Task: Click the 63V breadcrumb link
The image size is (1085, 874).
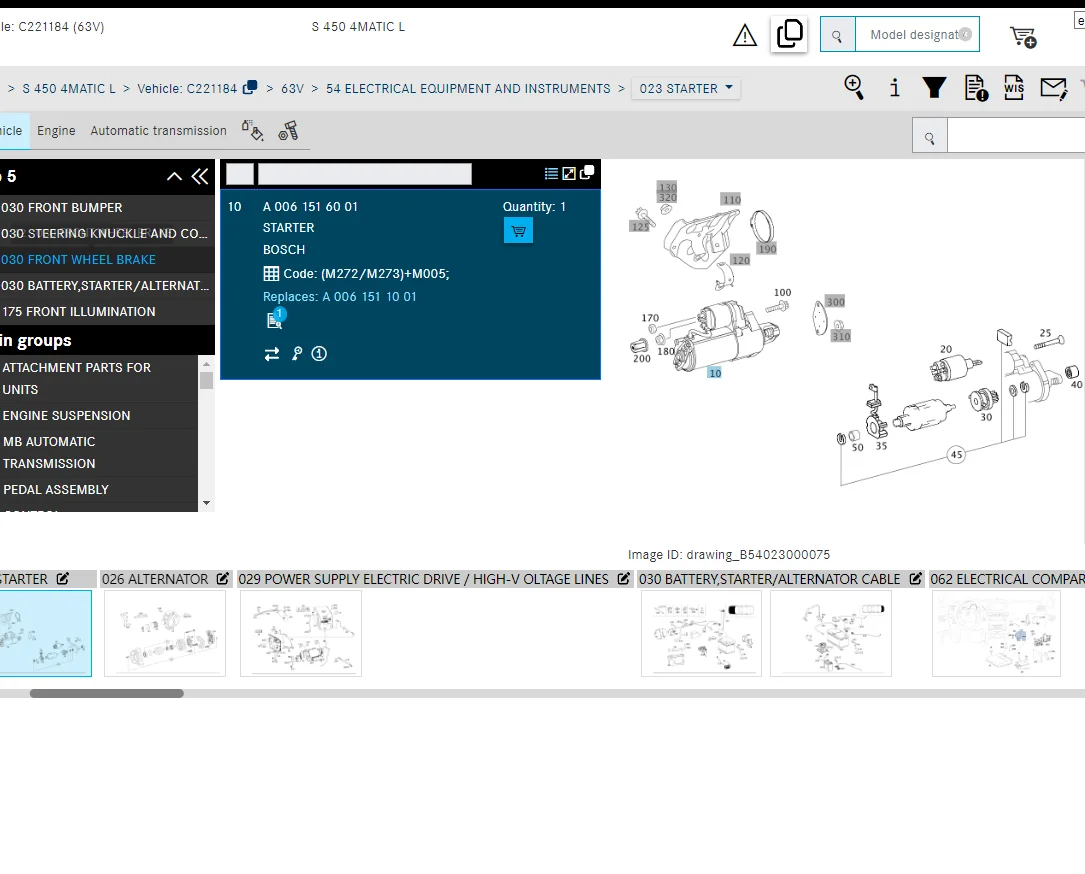Action: pyautogui.click(x=292, y=88)
